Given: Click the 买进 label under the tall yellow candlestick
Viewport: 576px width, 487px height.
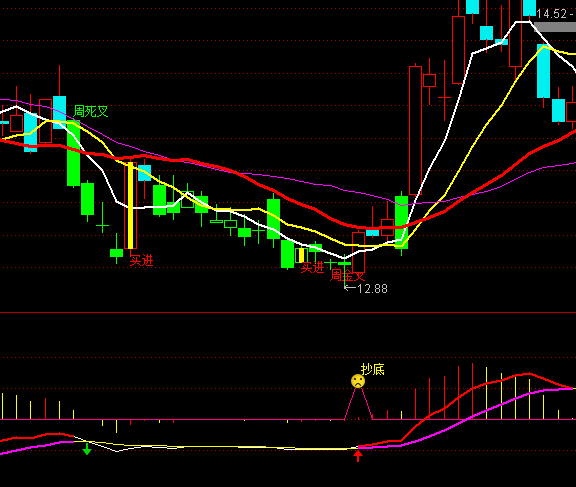Looking at the screenshot, I should coord(141,261).
